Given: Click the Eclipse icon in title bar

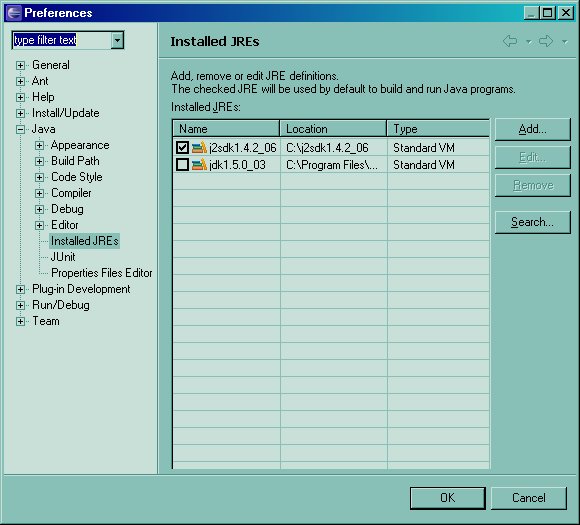Looking at the screenshot, I should (14, 13).
